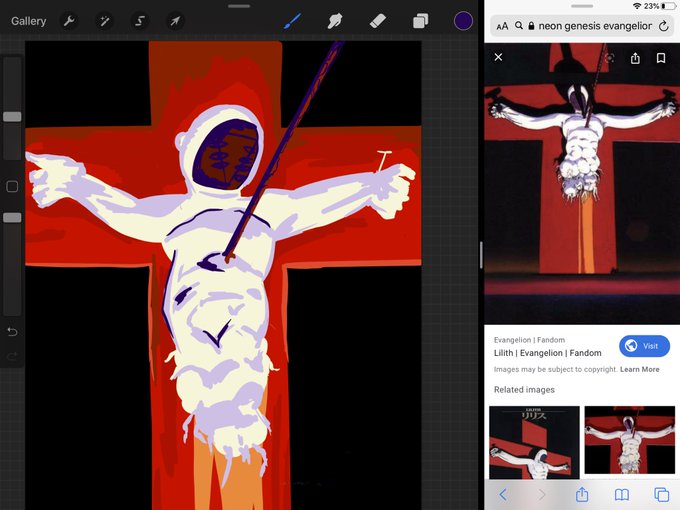Redo the last undone stroke
This screenshot has width=680, height=510.
pos(12,356)
